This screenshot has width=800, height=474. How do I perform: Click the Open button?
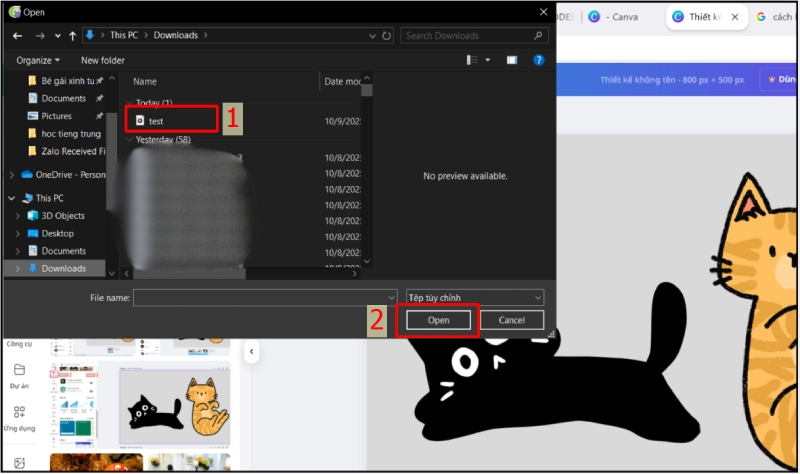click(438, 320)
